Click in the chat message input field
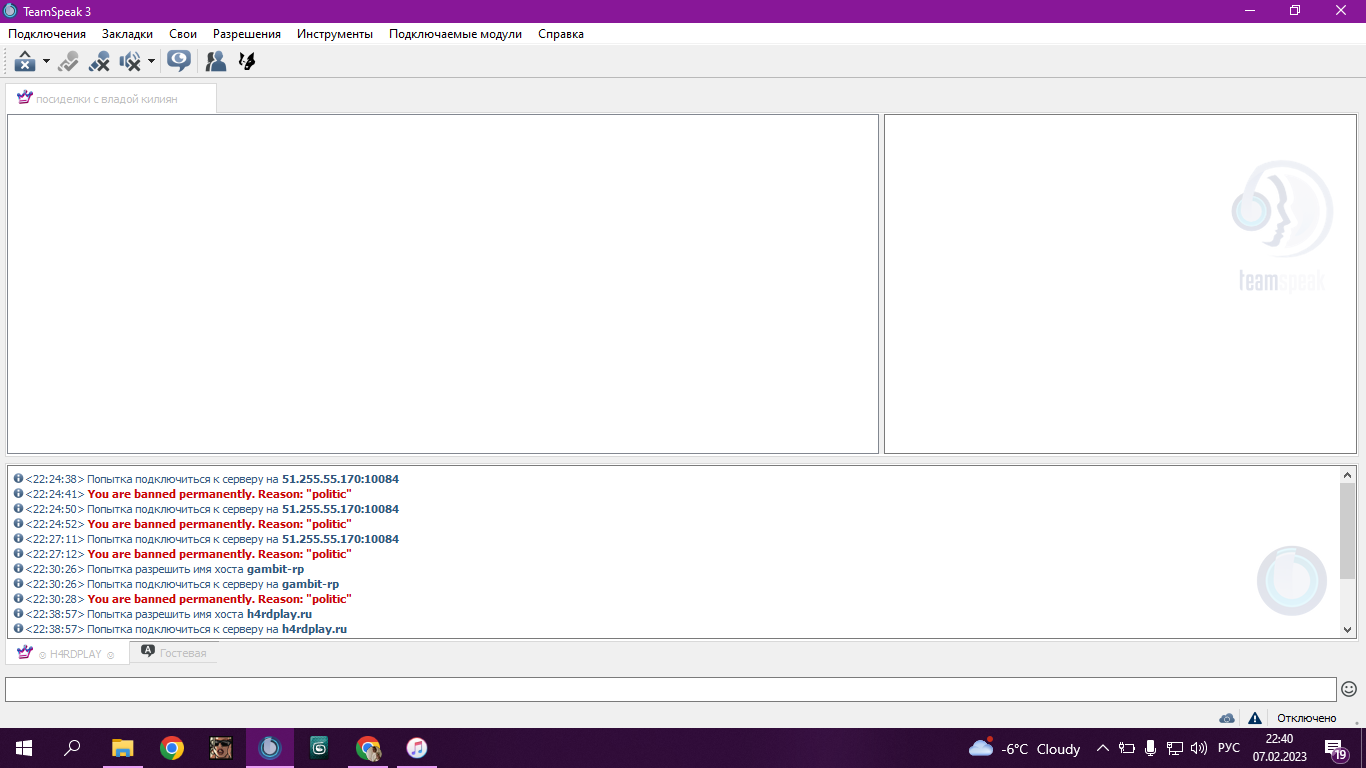Viewport: 1366px width, 768px height. coord(670,689)
